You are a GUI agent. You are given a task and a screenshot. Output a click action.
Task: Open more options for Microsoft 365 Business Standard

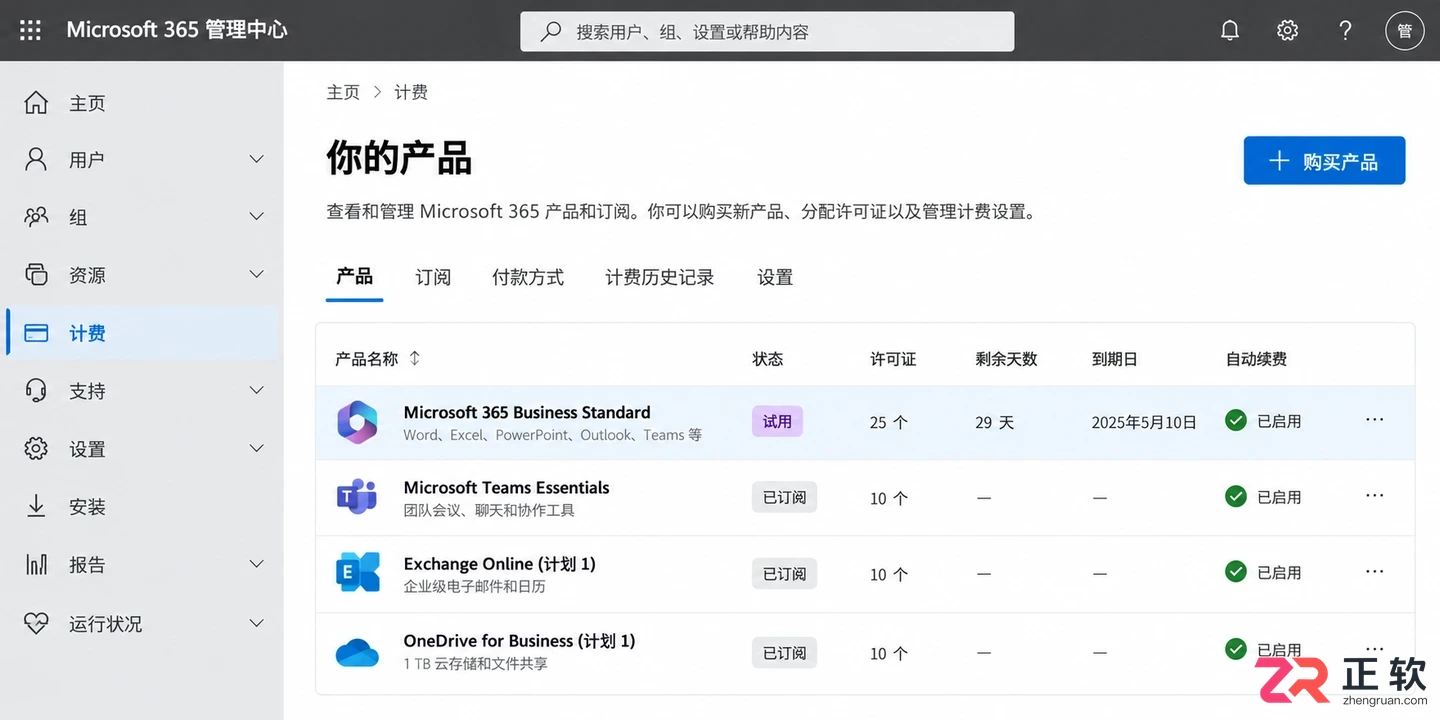(x=1375, y=420)
